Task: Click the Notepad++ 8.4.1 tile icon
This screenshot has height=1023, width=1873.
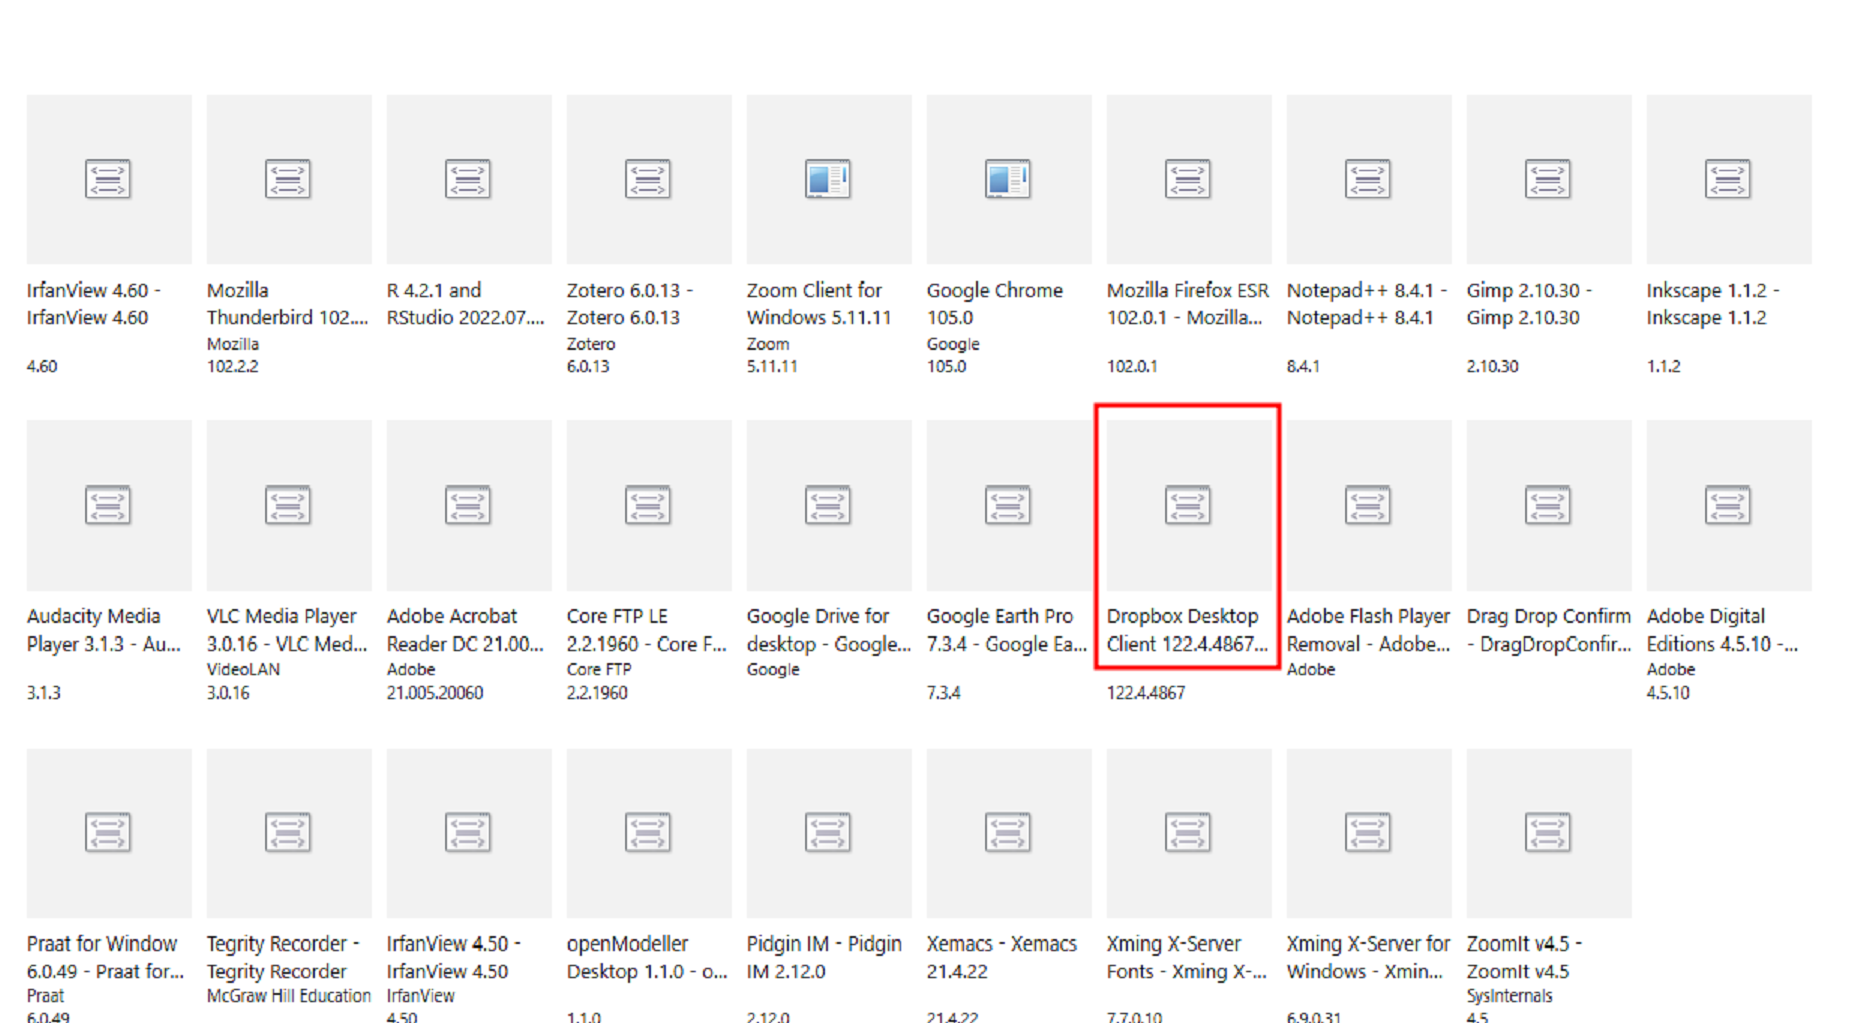Action: 1368,180
